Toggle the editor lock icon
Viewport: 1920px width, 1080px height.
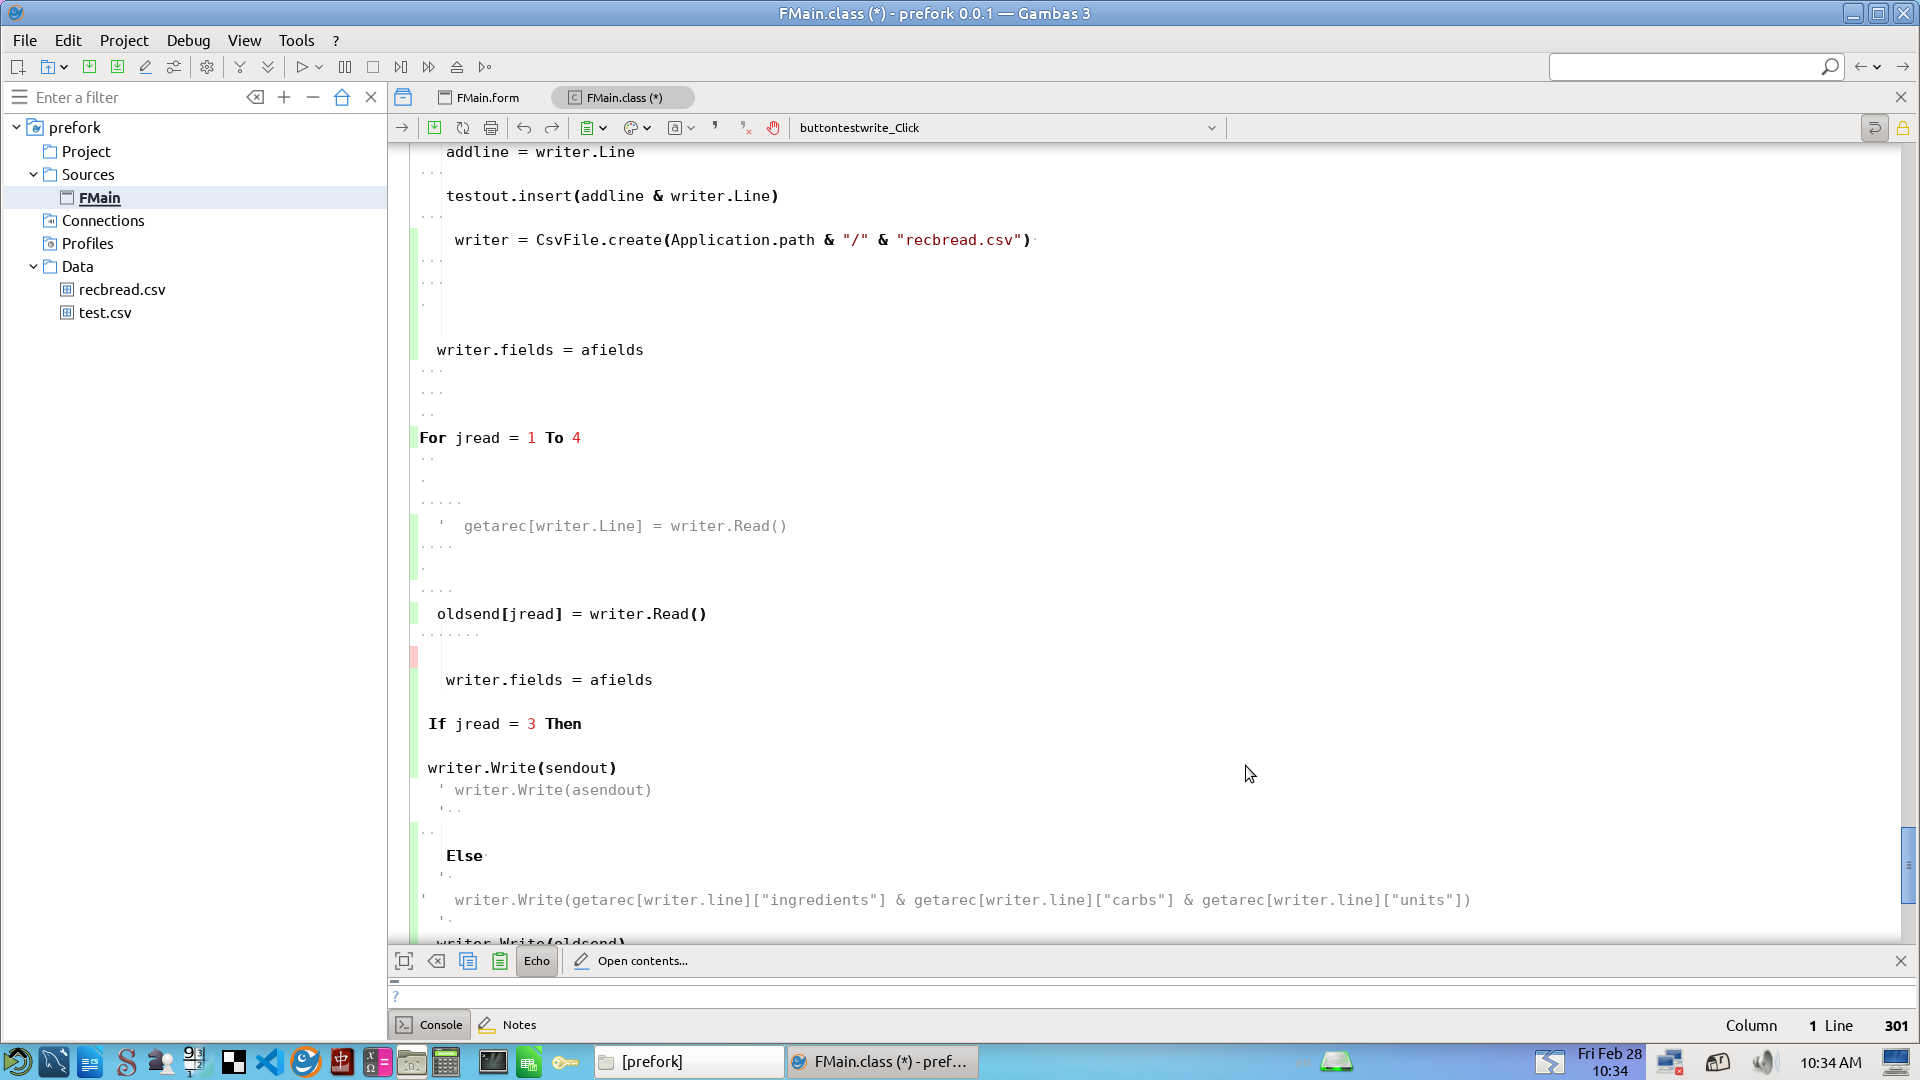[1903, 128]
